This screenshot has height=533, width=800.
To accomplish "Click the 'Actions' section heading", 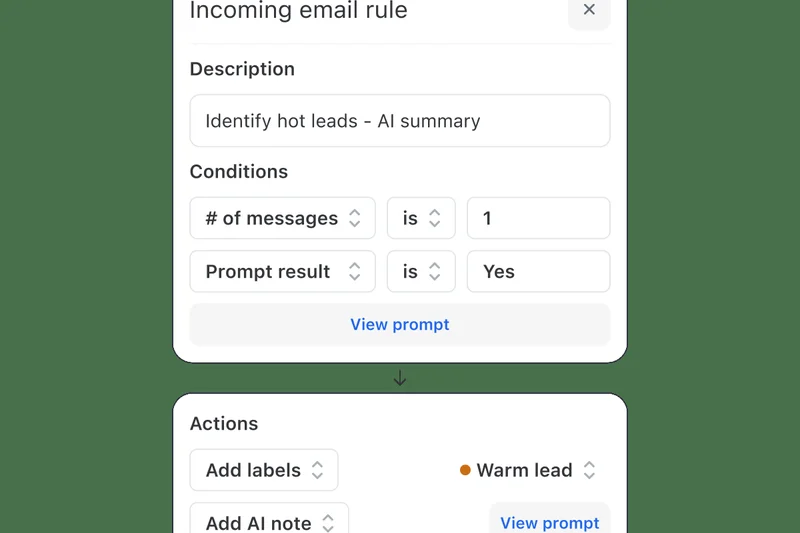I will 224,424.
